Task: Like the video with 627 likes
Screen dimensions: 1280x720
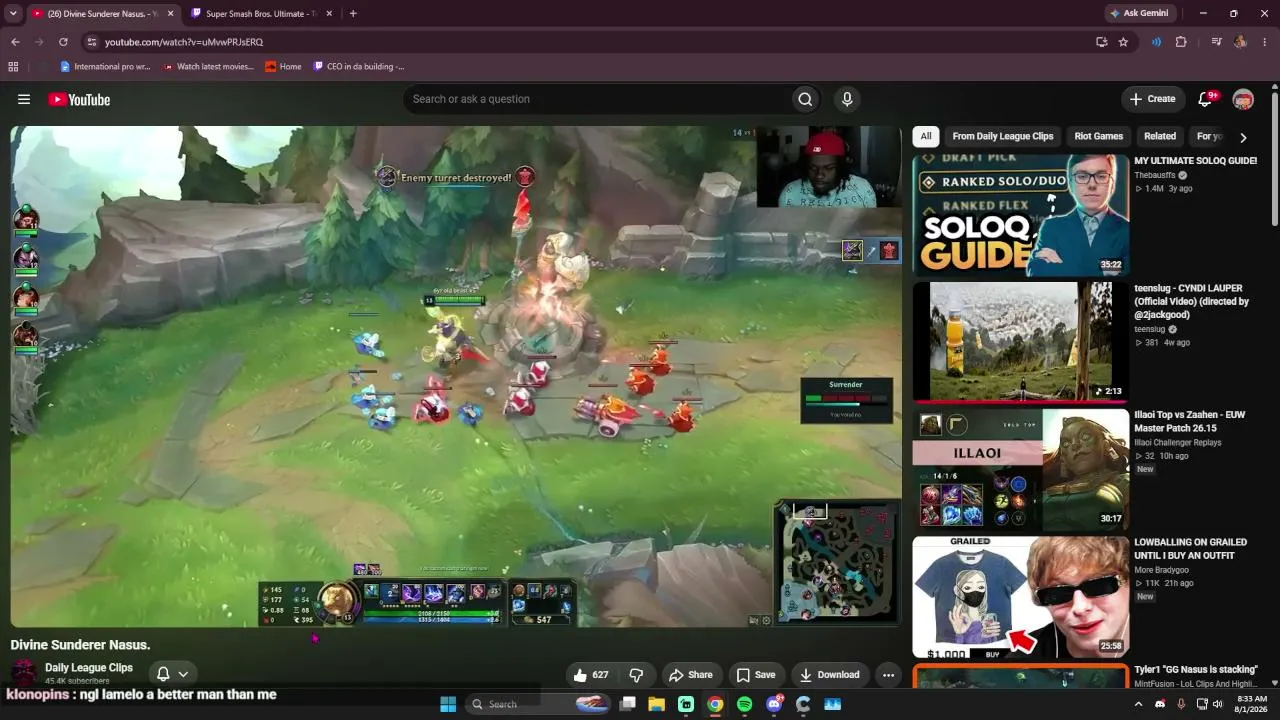Action: pos(591,675)
